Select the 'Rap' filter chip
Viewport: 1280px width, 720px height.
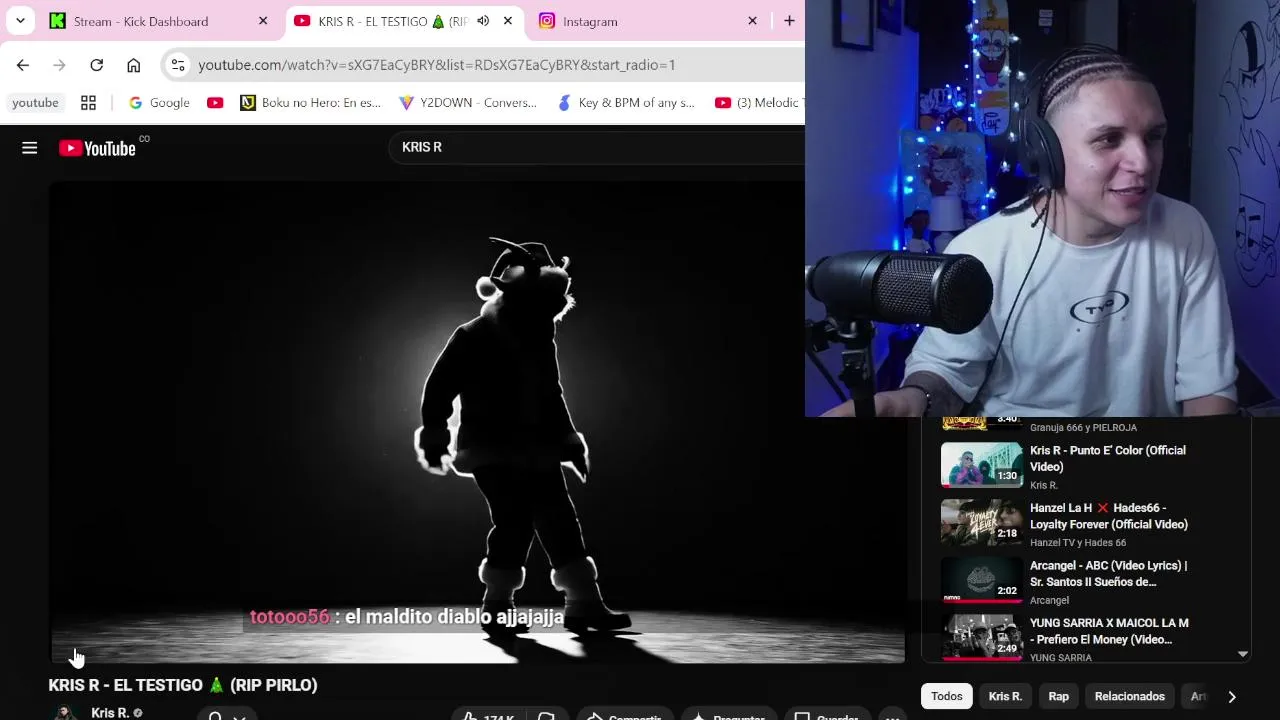tap(1058, 696)
